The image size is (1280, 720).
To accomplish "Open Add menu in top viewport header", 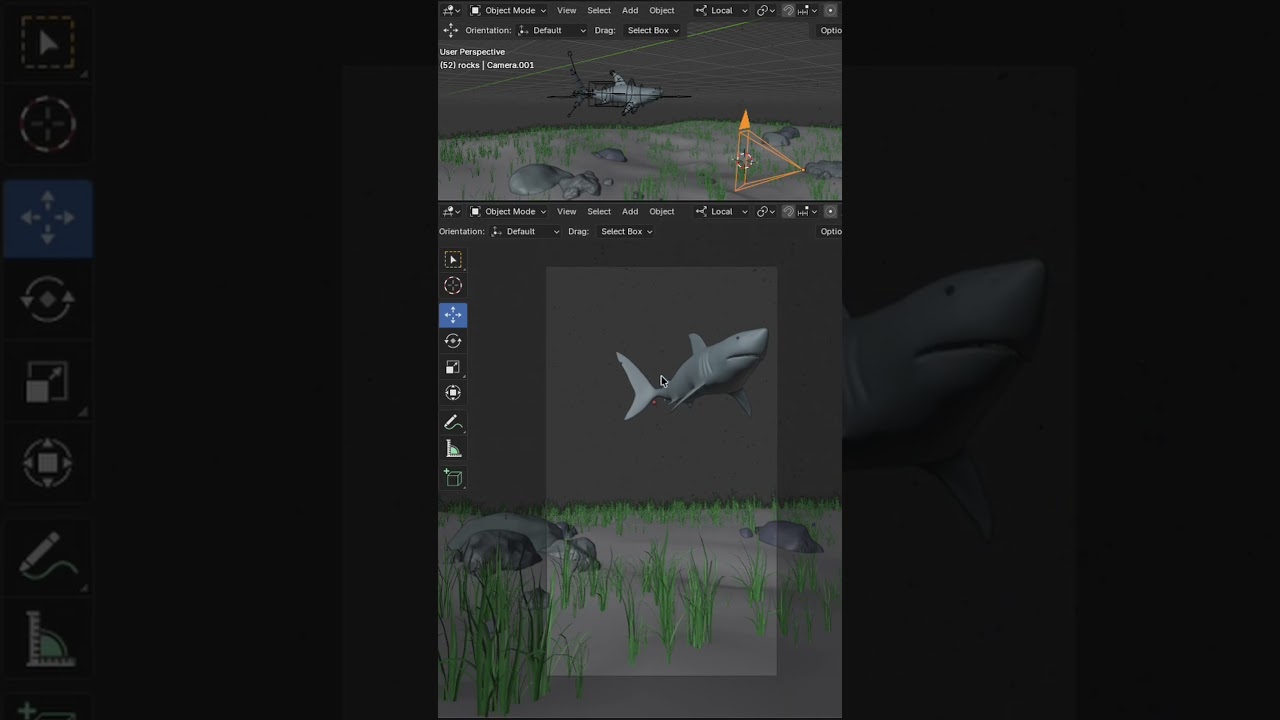I will coord(630,10).
